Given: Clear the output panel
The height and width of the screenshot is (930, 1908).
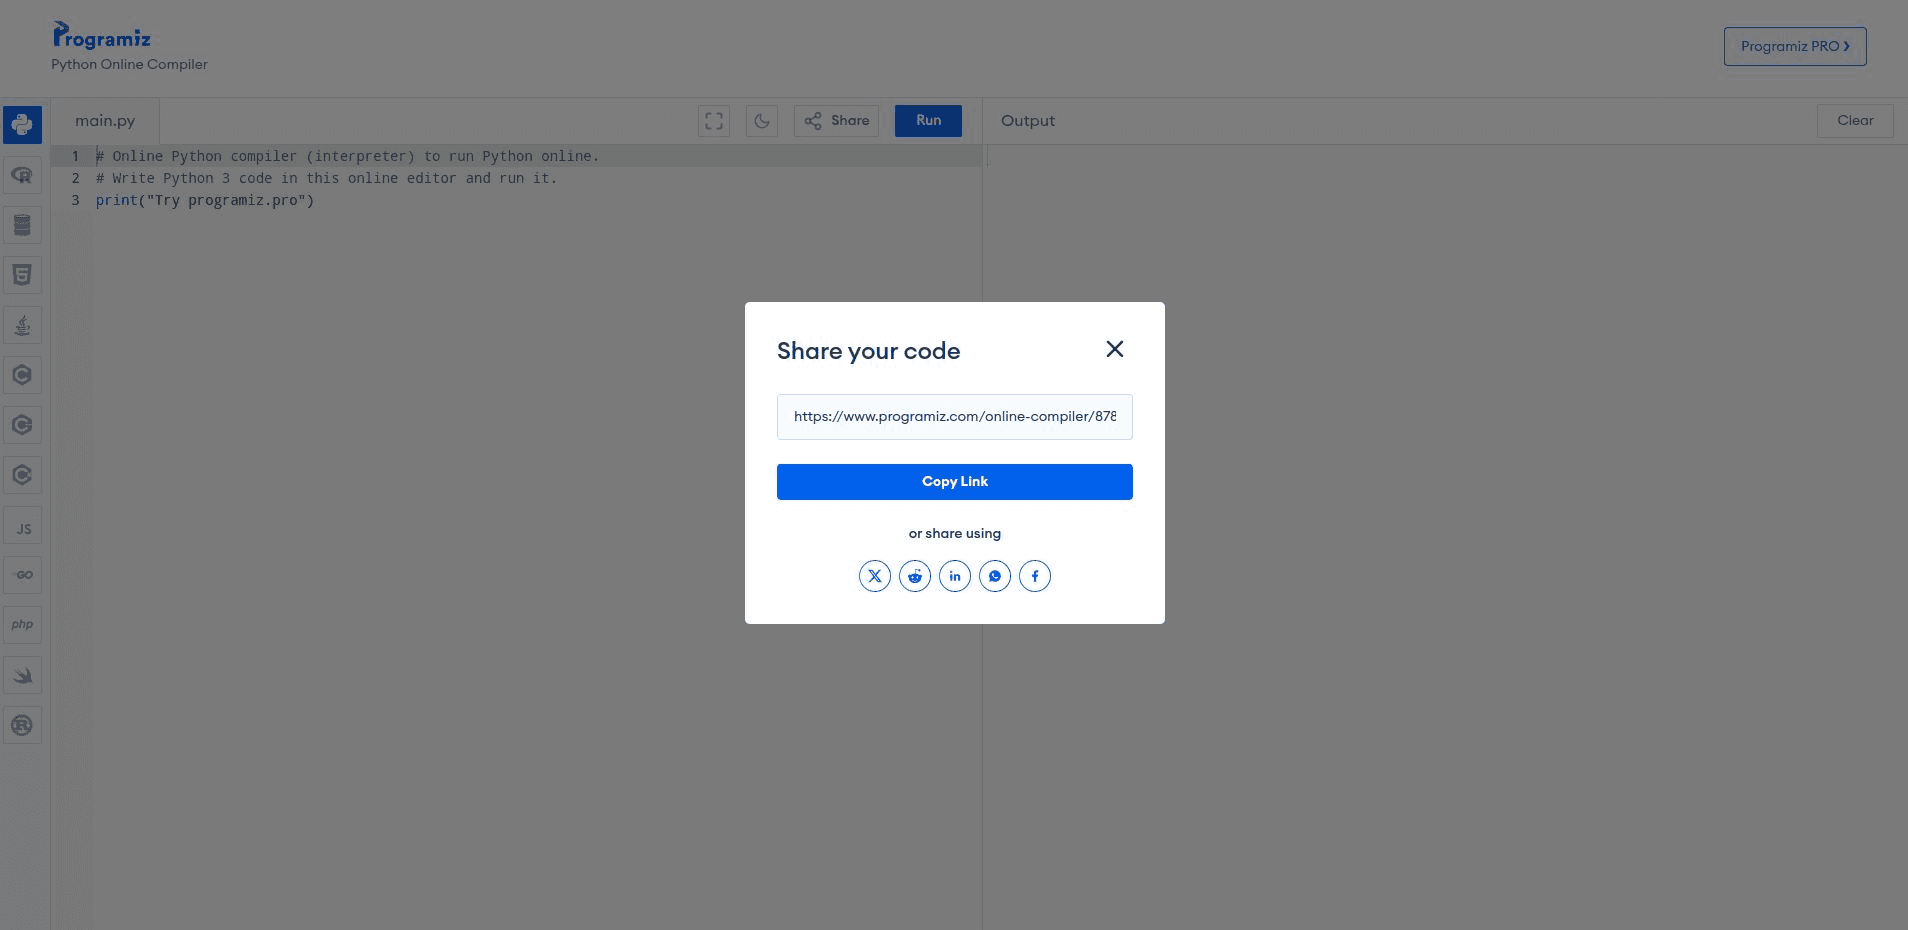Looking at the screenshot, I should click(1855, 121).
